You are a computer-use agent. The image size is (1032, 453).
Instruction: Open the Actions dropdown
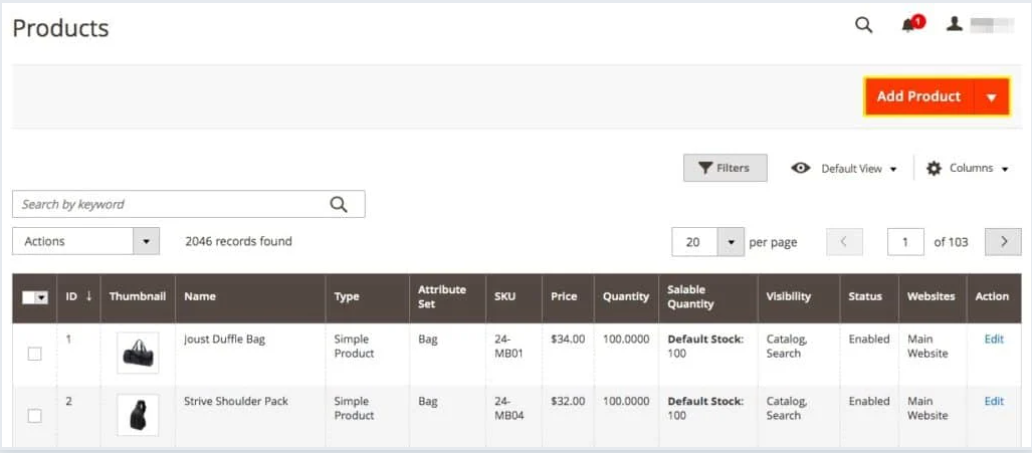[86, 241]
